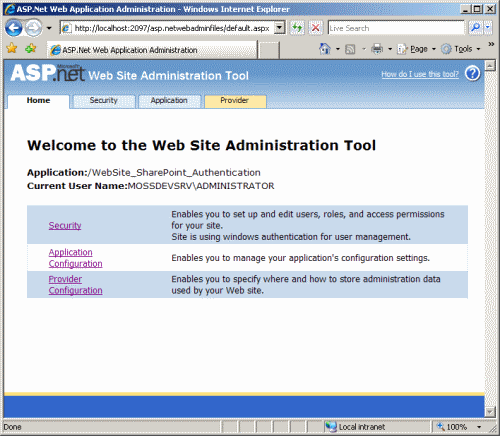
Task: Expand the feeds dropdown arrow
Action: coord(364,49)
